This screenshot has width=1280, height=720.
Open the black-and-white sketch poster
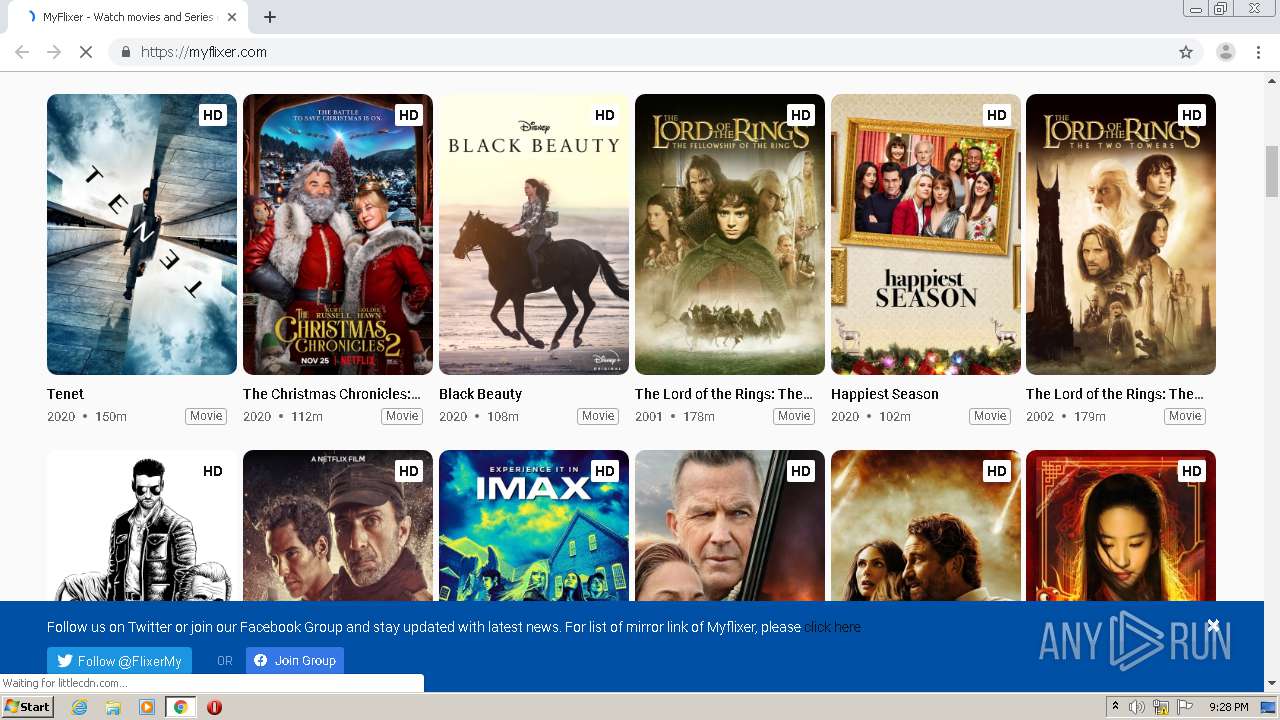click(142, 525)
